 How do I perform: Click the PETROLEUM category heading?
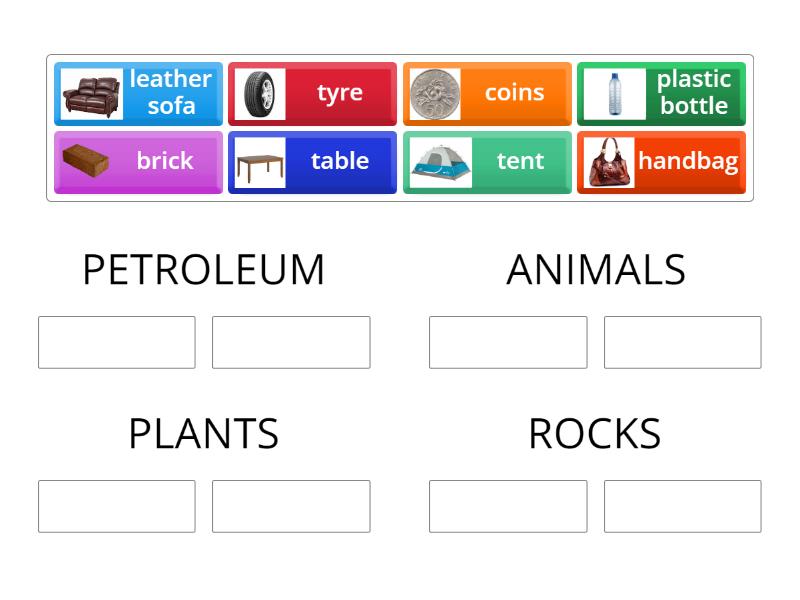pos(203,268)
